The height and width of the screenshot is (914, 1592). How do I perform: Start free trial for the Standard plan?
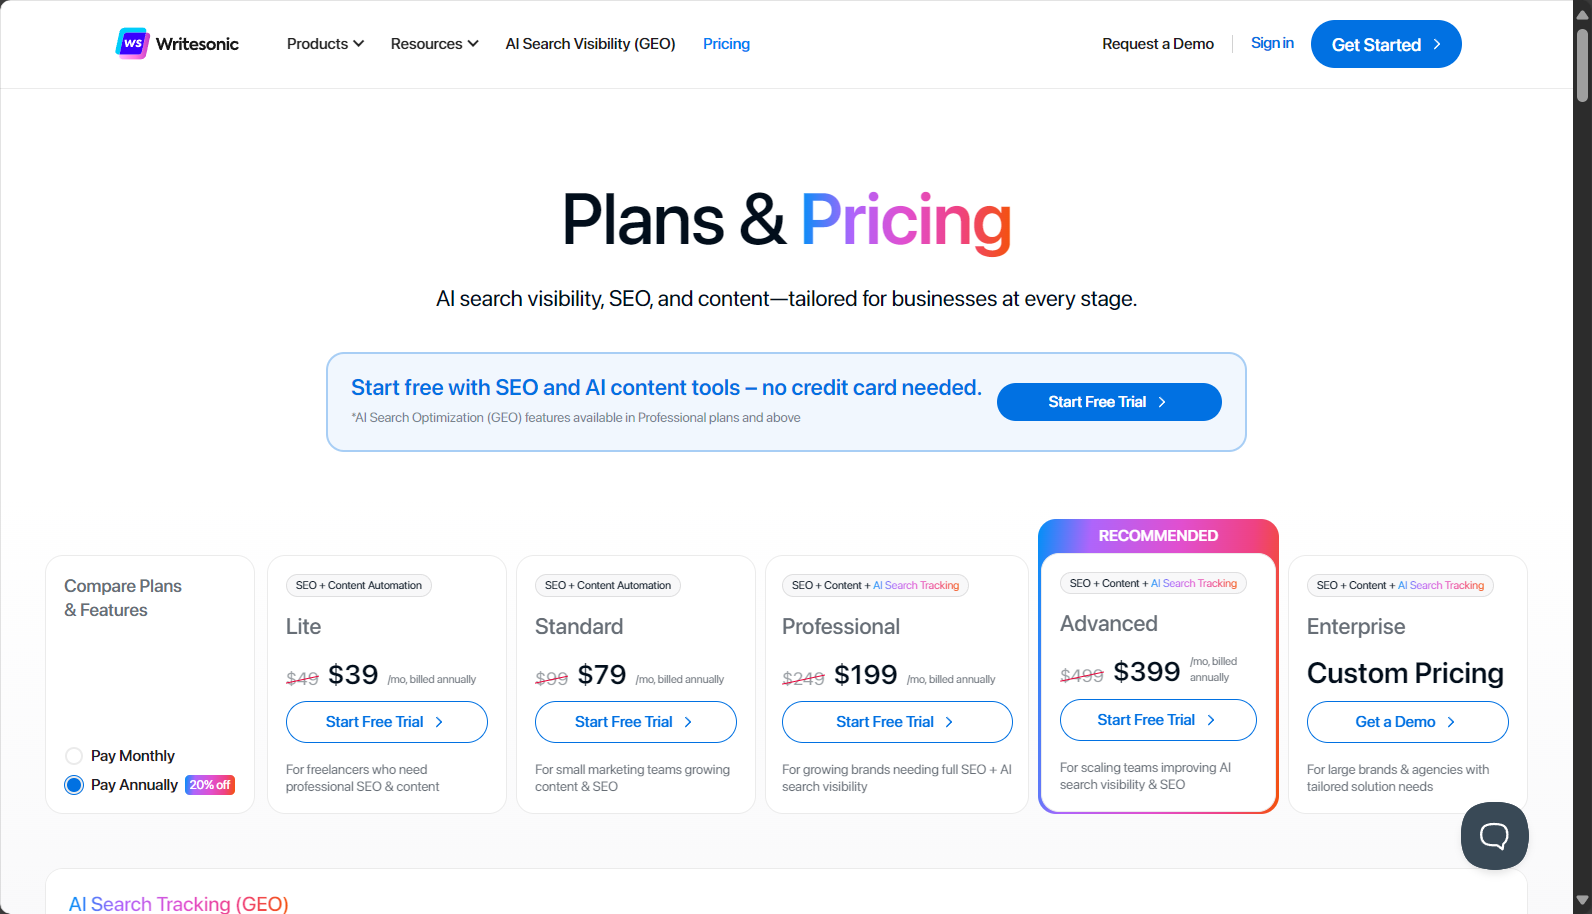tap(636, 722)
